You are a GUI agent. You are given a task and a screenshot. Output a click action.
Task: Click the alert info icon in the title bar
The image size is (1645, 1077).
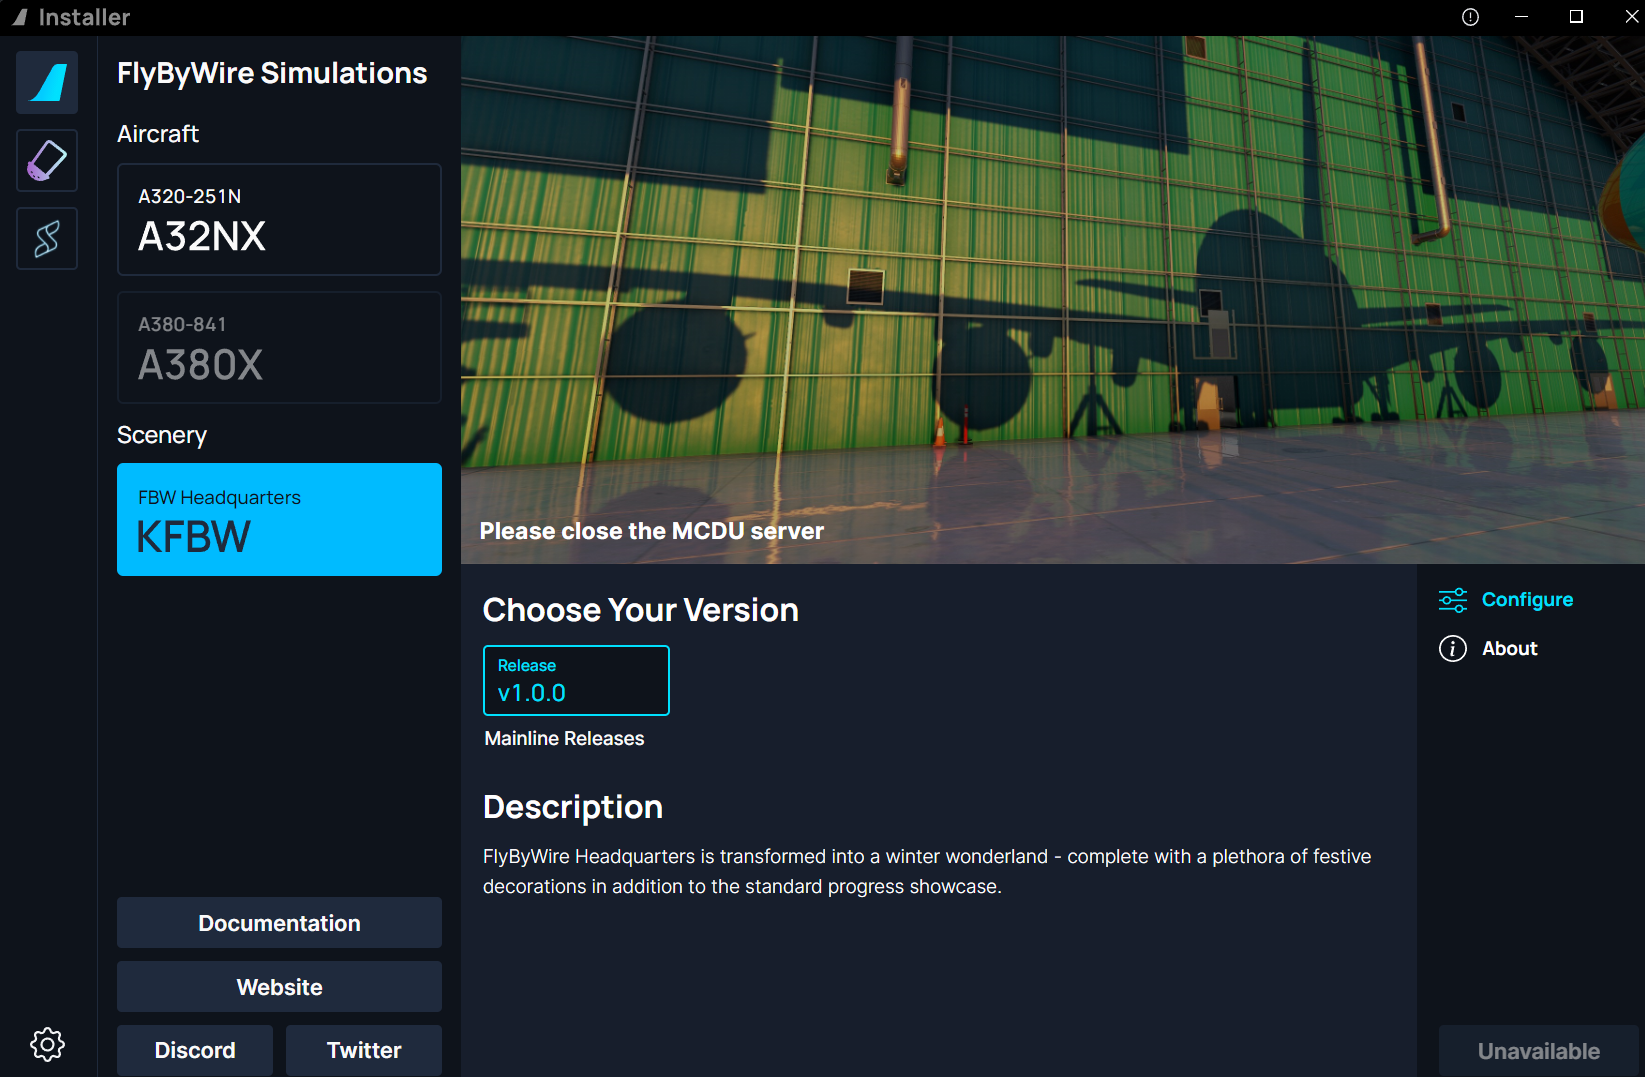(x=1470, y=17)
